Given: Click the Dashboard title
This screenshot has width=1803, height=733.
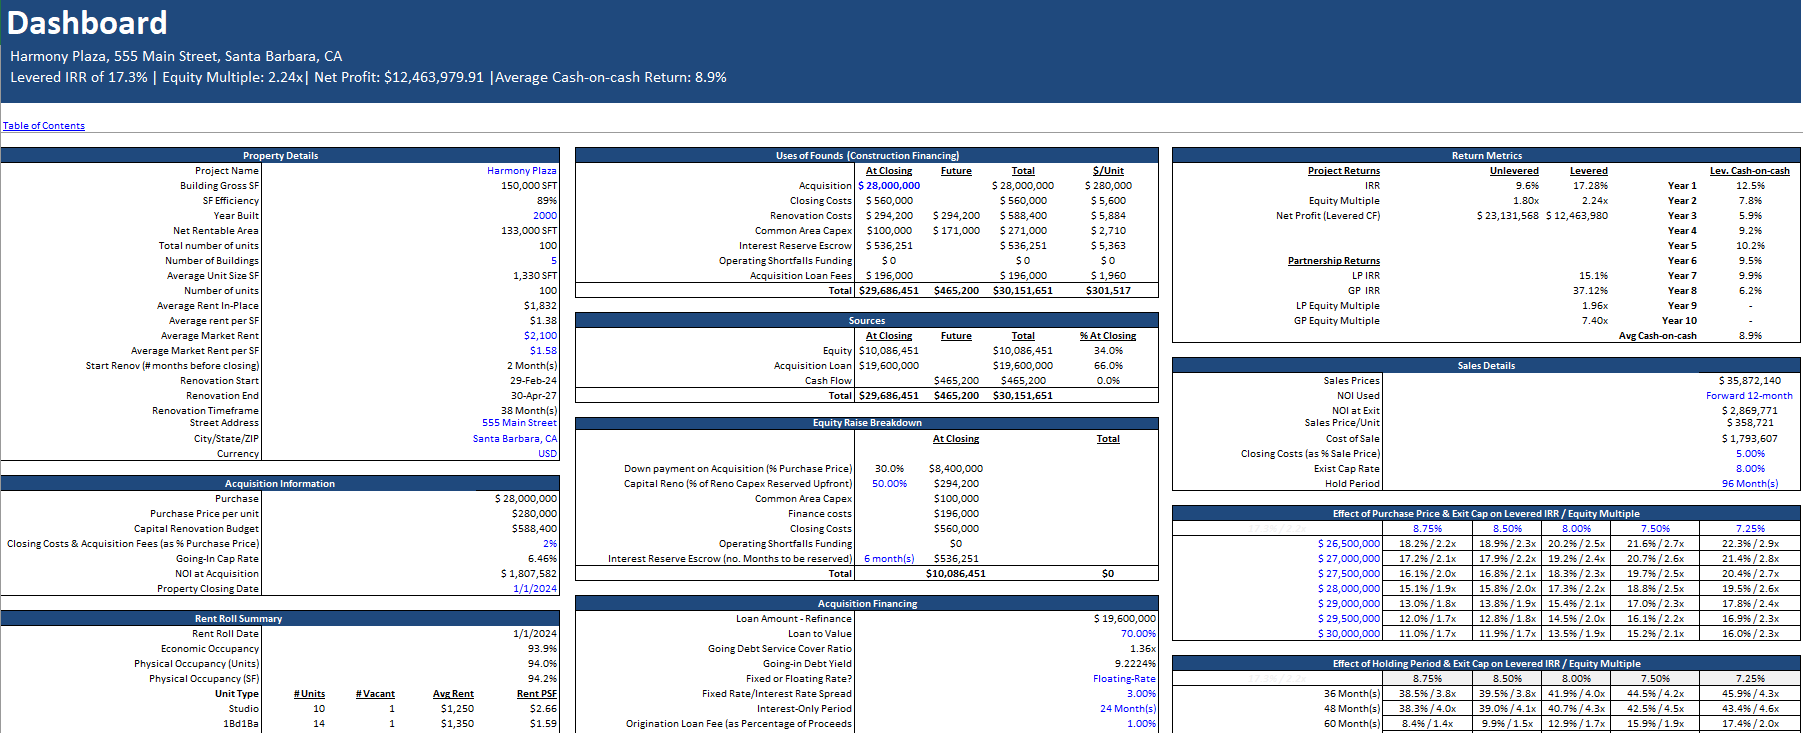Looking at the screenshot, I should [87, 23].
